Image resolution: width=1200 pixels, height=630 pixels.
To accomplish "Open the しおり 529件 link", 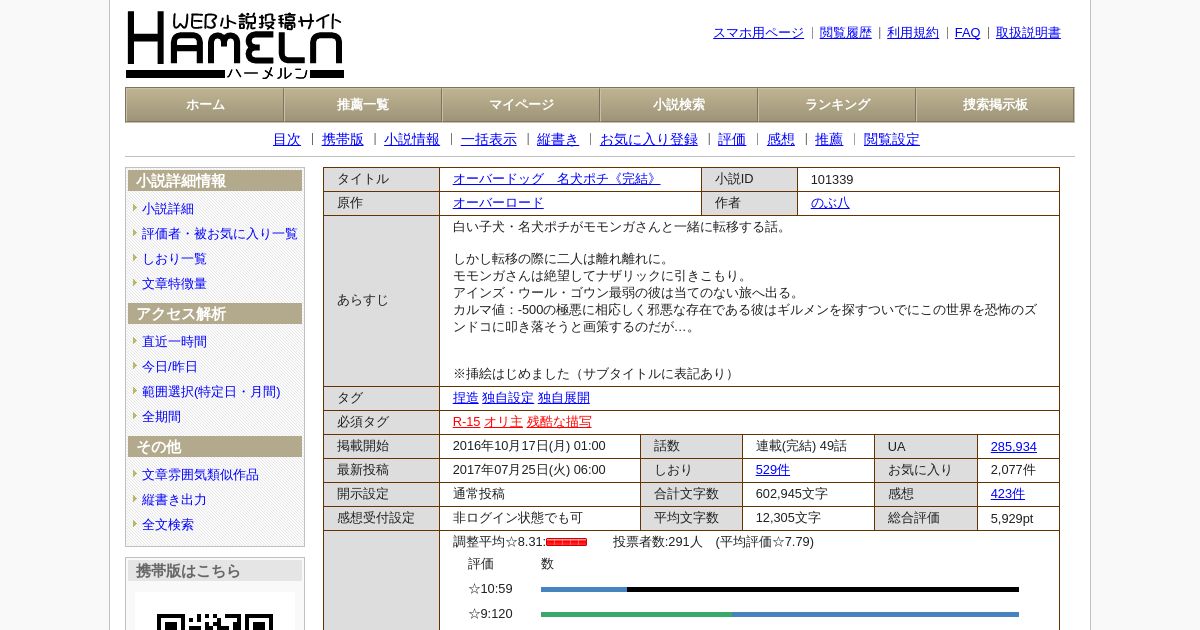I will point(773,470).
